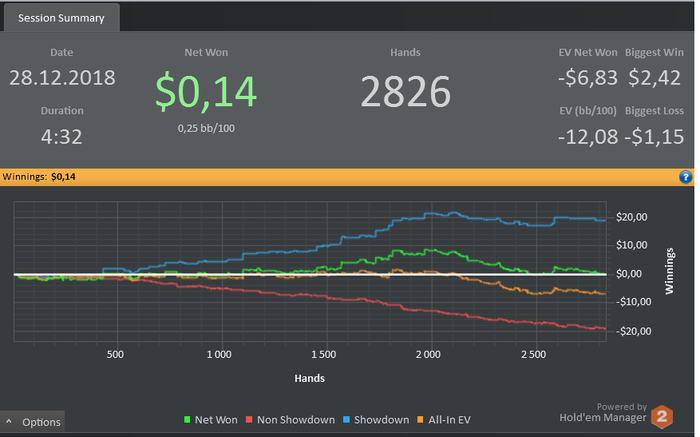Viewport: 700px width, 437px height.
Task: Click the 0,25 bb/100 text
Action: pyautogui.click(x=206, y=129)
